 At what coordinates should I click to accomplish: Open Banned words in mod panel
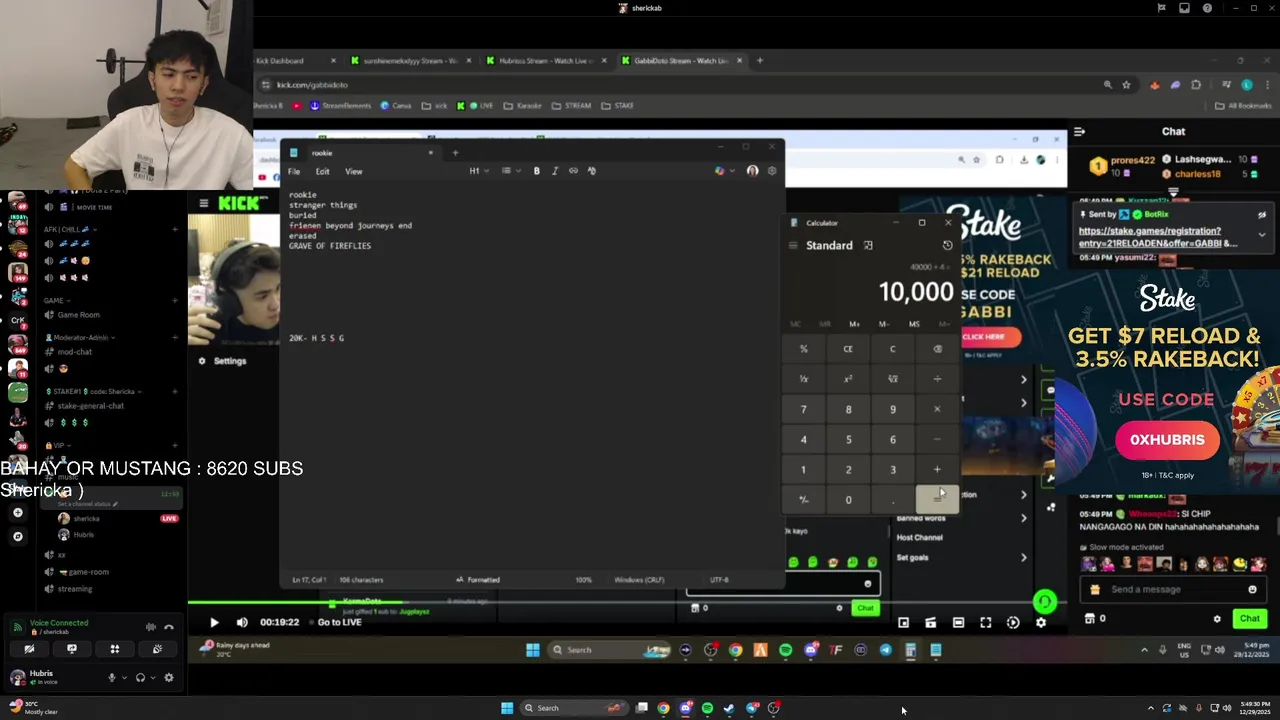coord(921,518)
